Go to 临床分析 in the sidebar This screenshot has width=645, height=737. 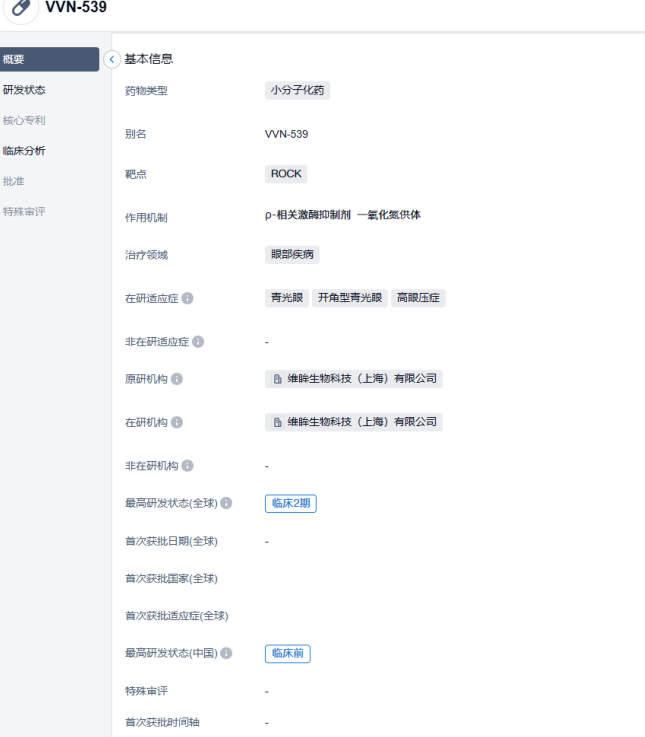(x=24, y=151)
